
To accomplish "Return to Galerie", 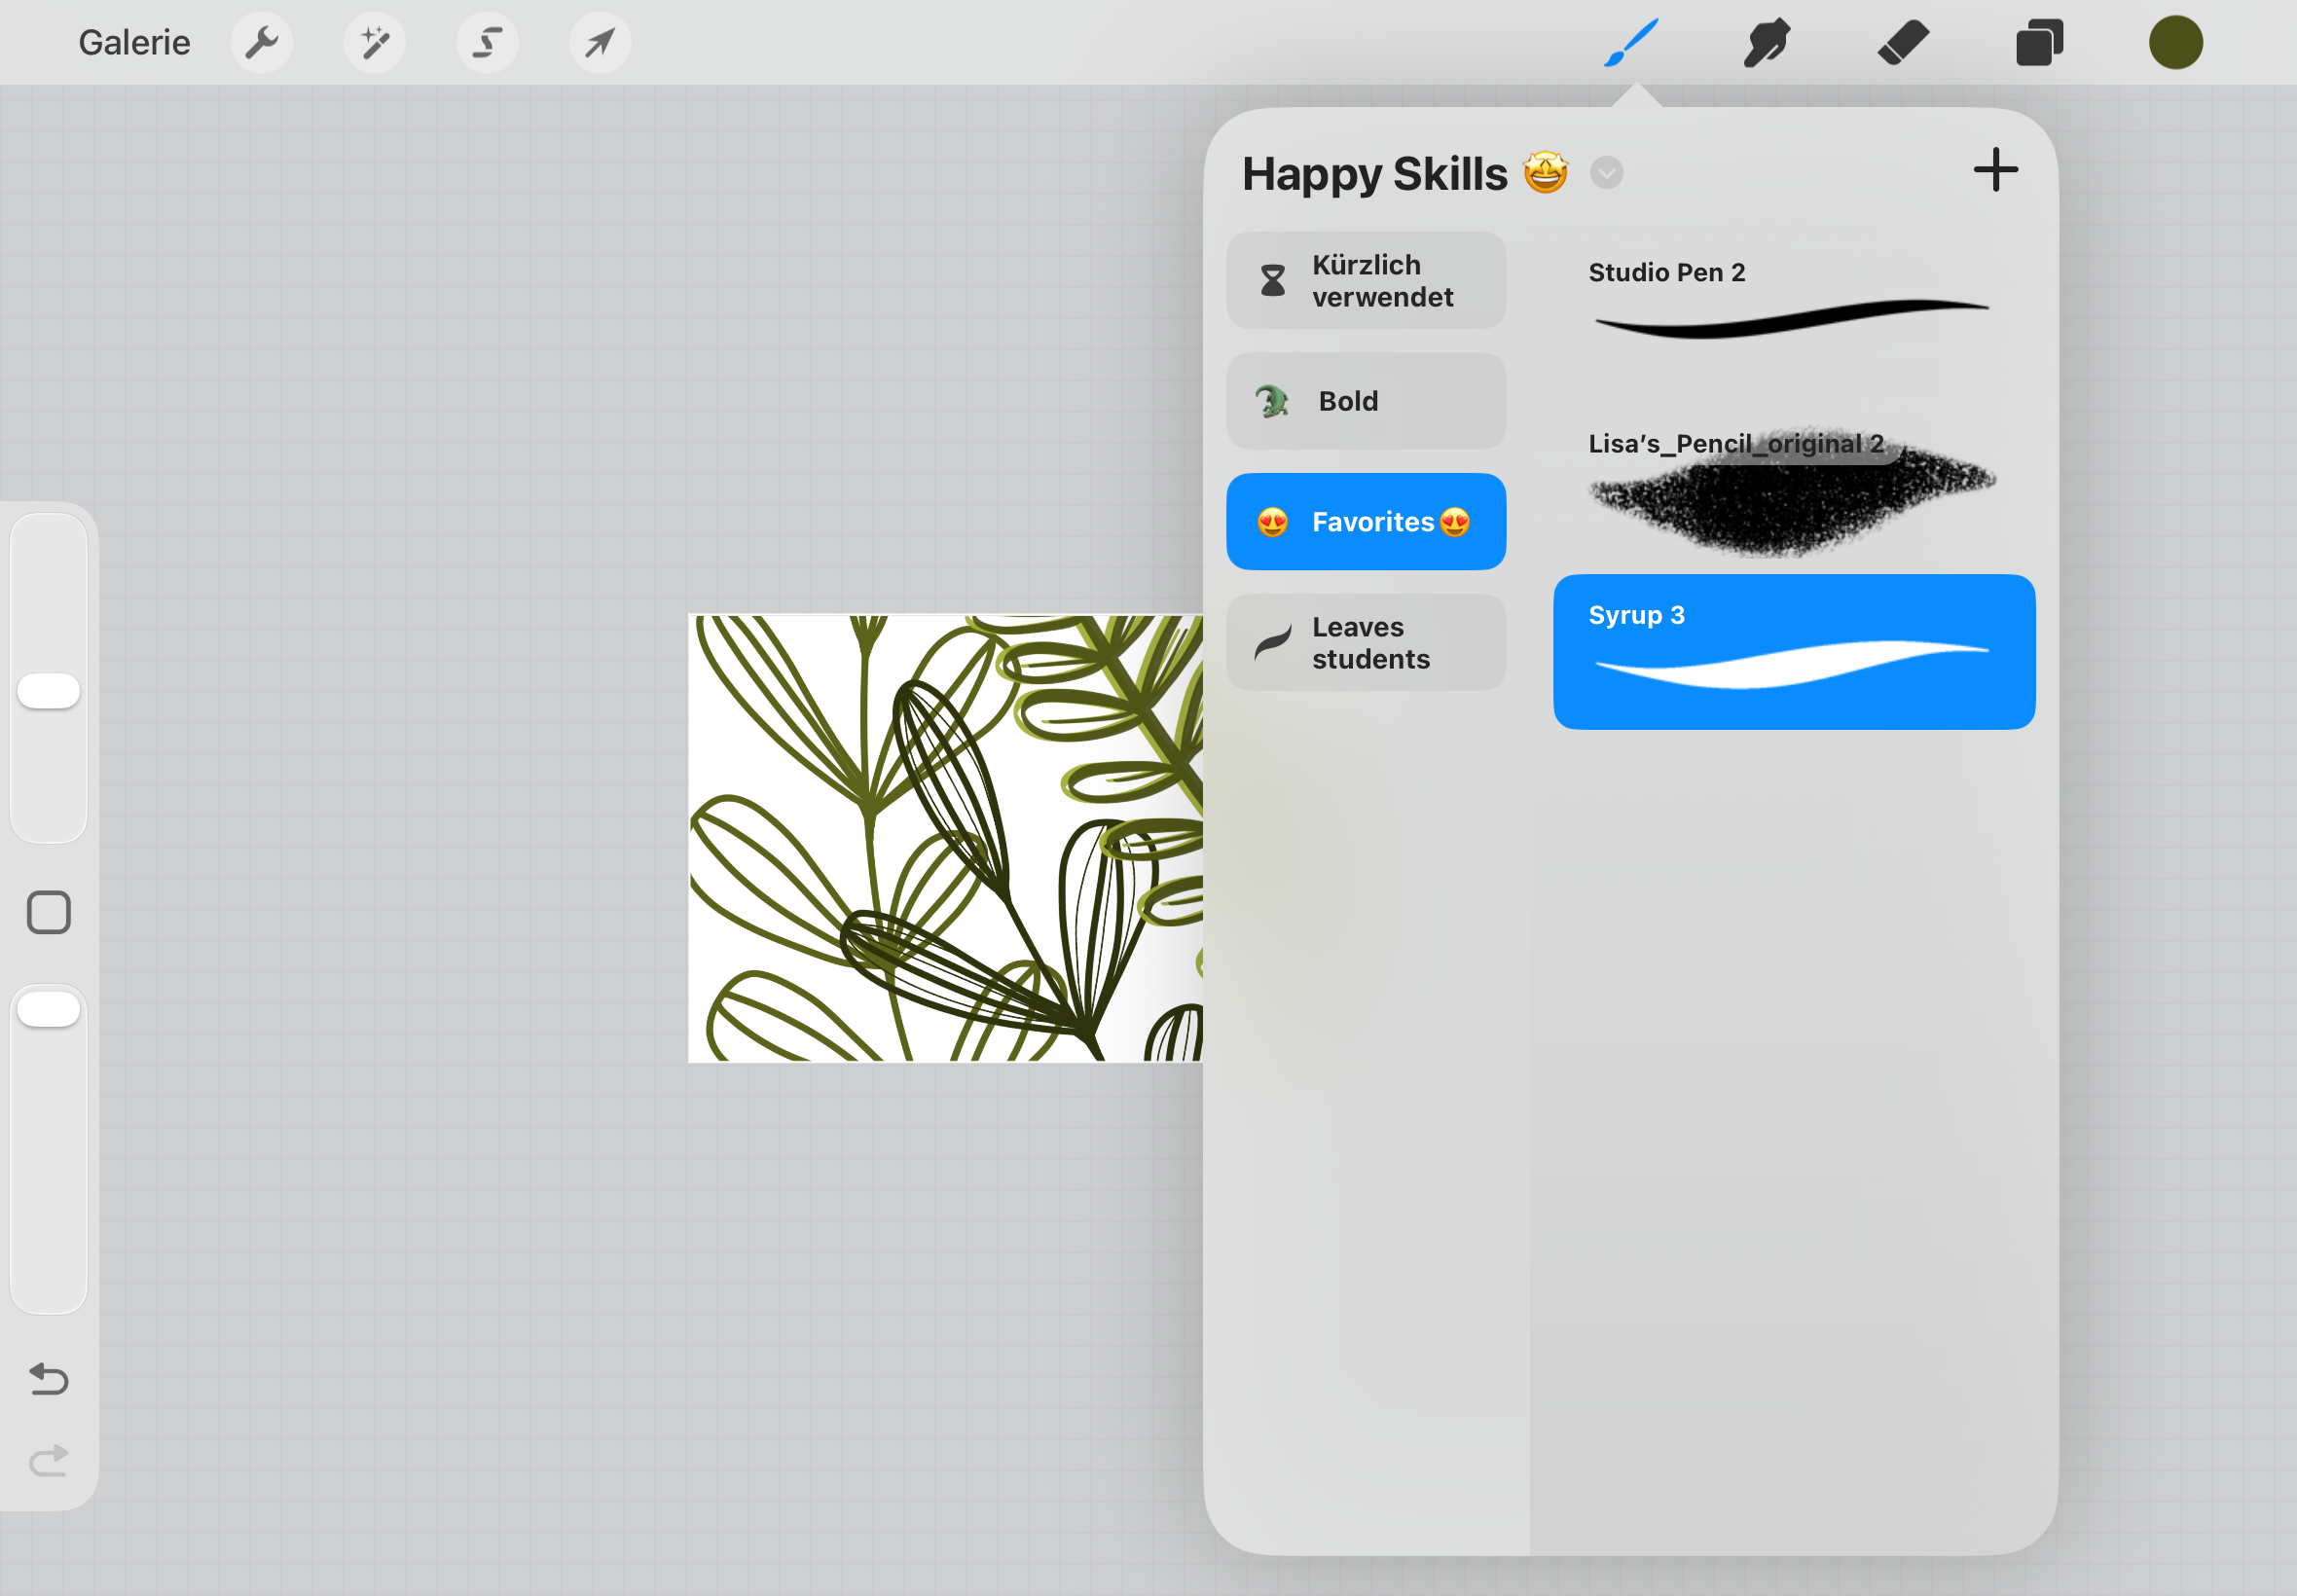I will pyautogui.click(x=134, y=43).
